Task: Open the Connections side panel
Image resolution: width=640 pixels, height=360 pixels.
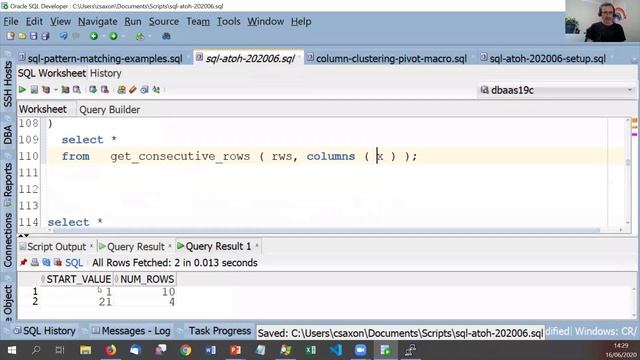Action: [8, 241]
